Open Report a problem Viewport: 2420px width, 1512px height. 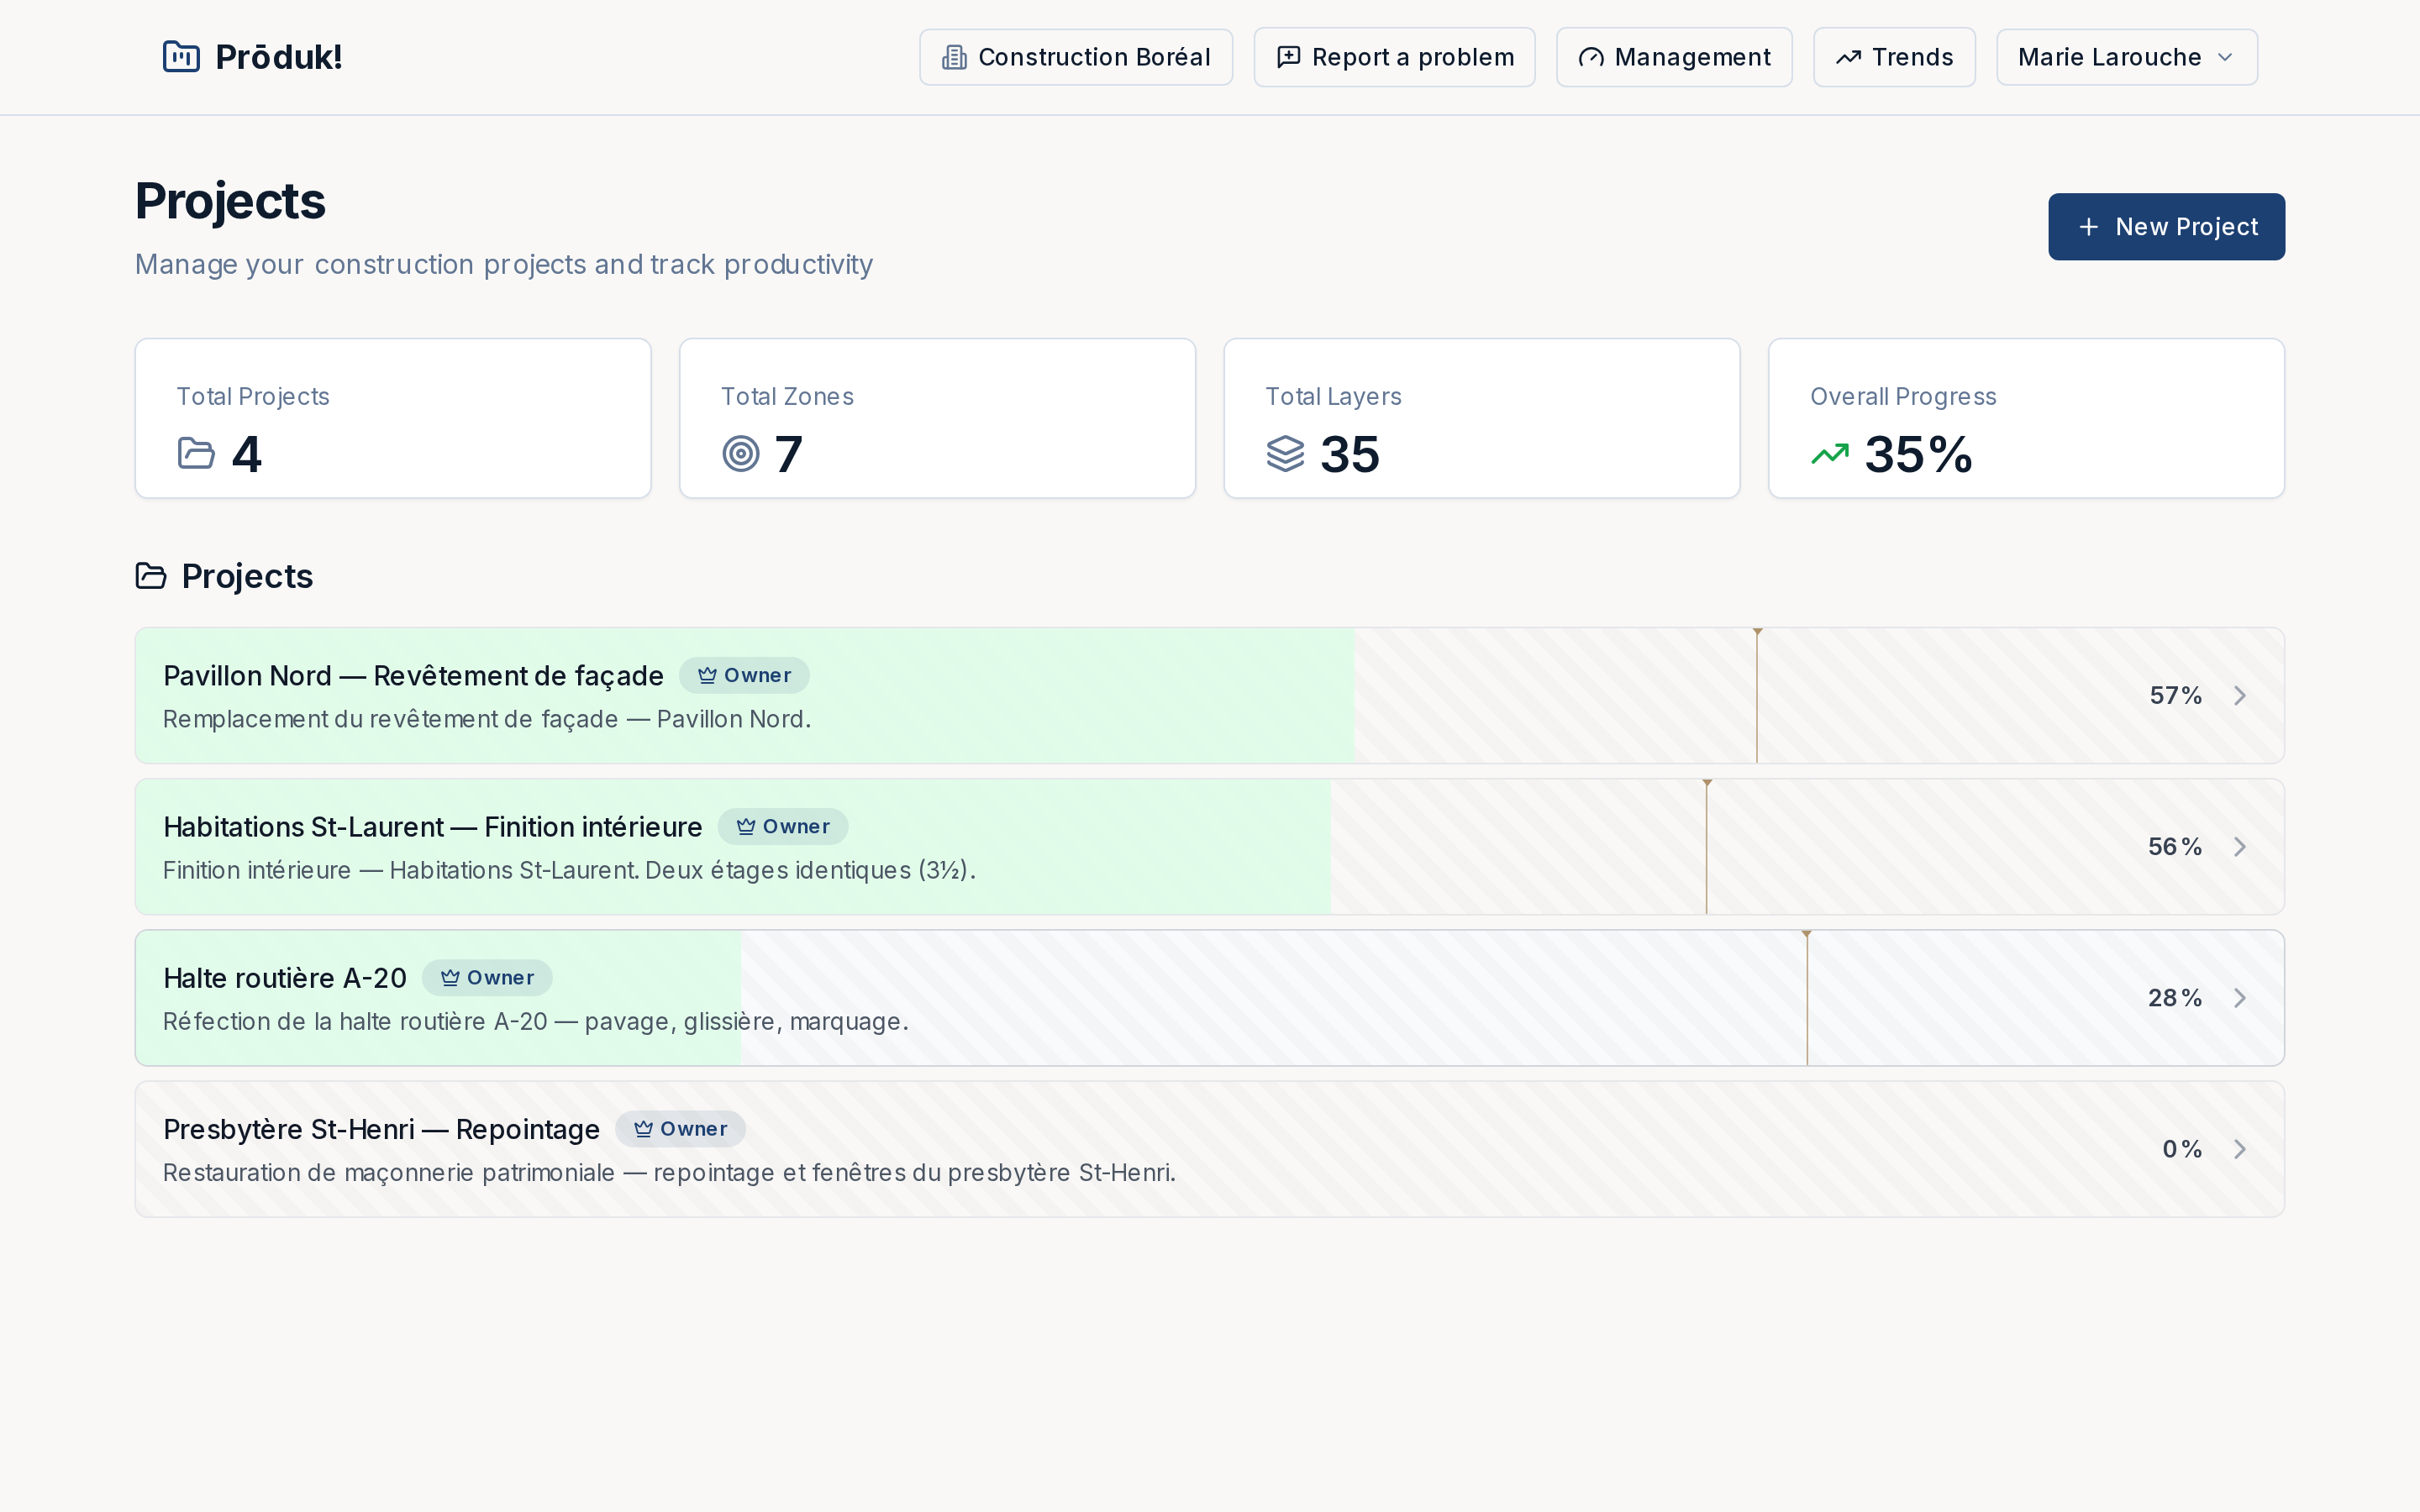click(1394, 57)
